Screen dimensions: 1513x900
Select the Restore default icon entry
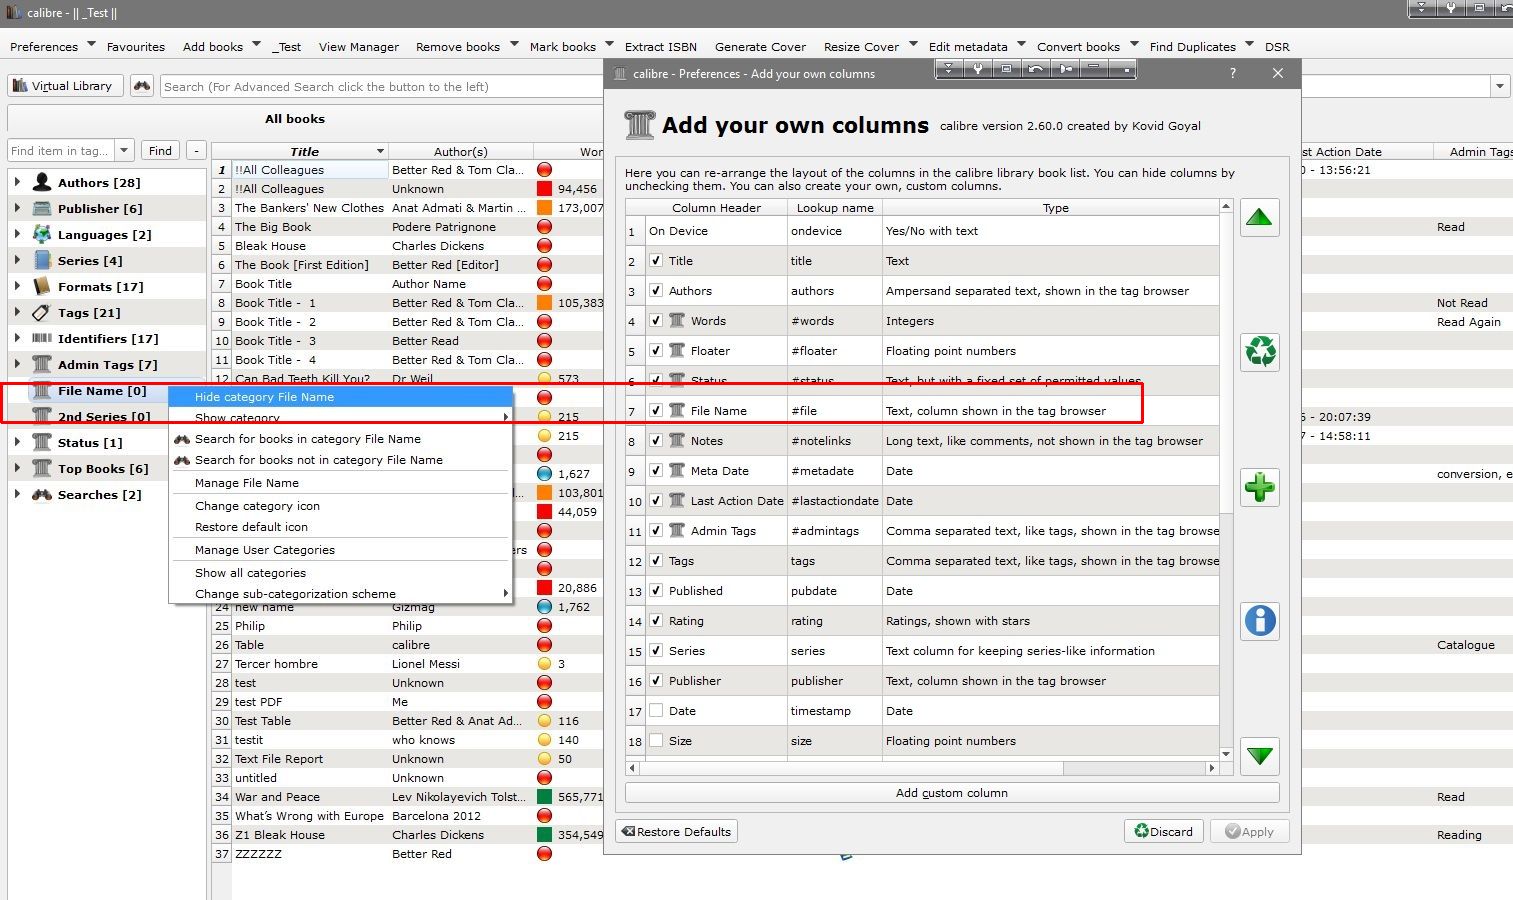[x=340, y=527]
